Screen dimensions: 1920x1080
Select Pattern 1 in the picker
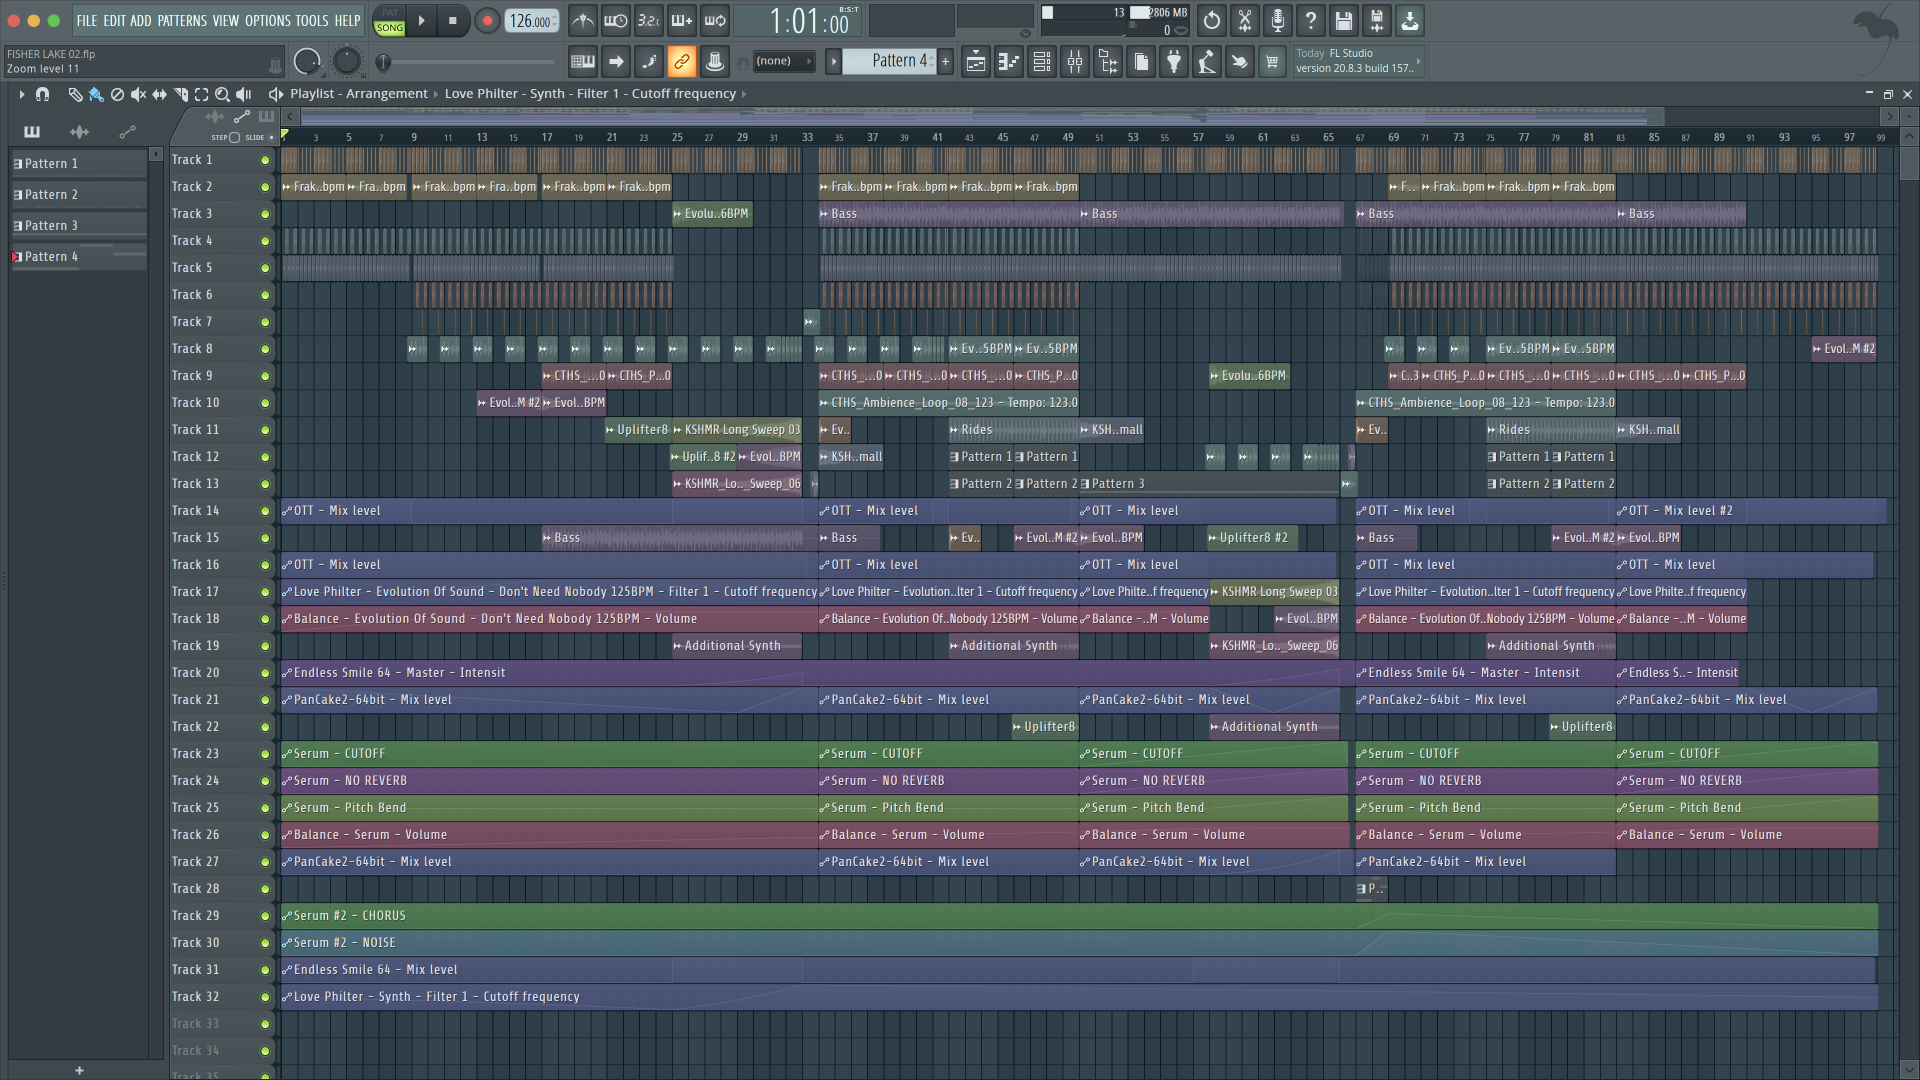pos(79,164)
